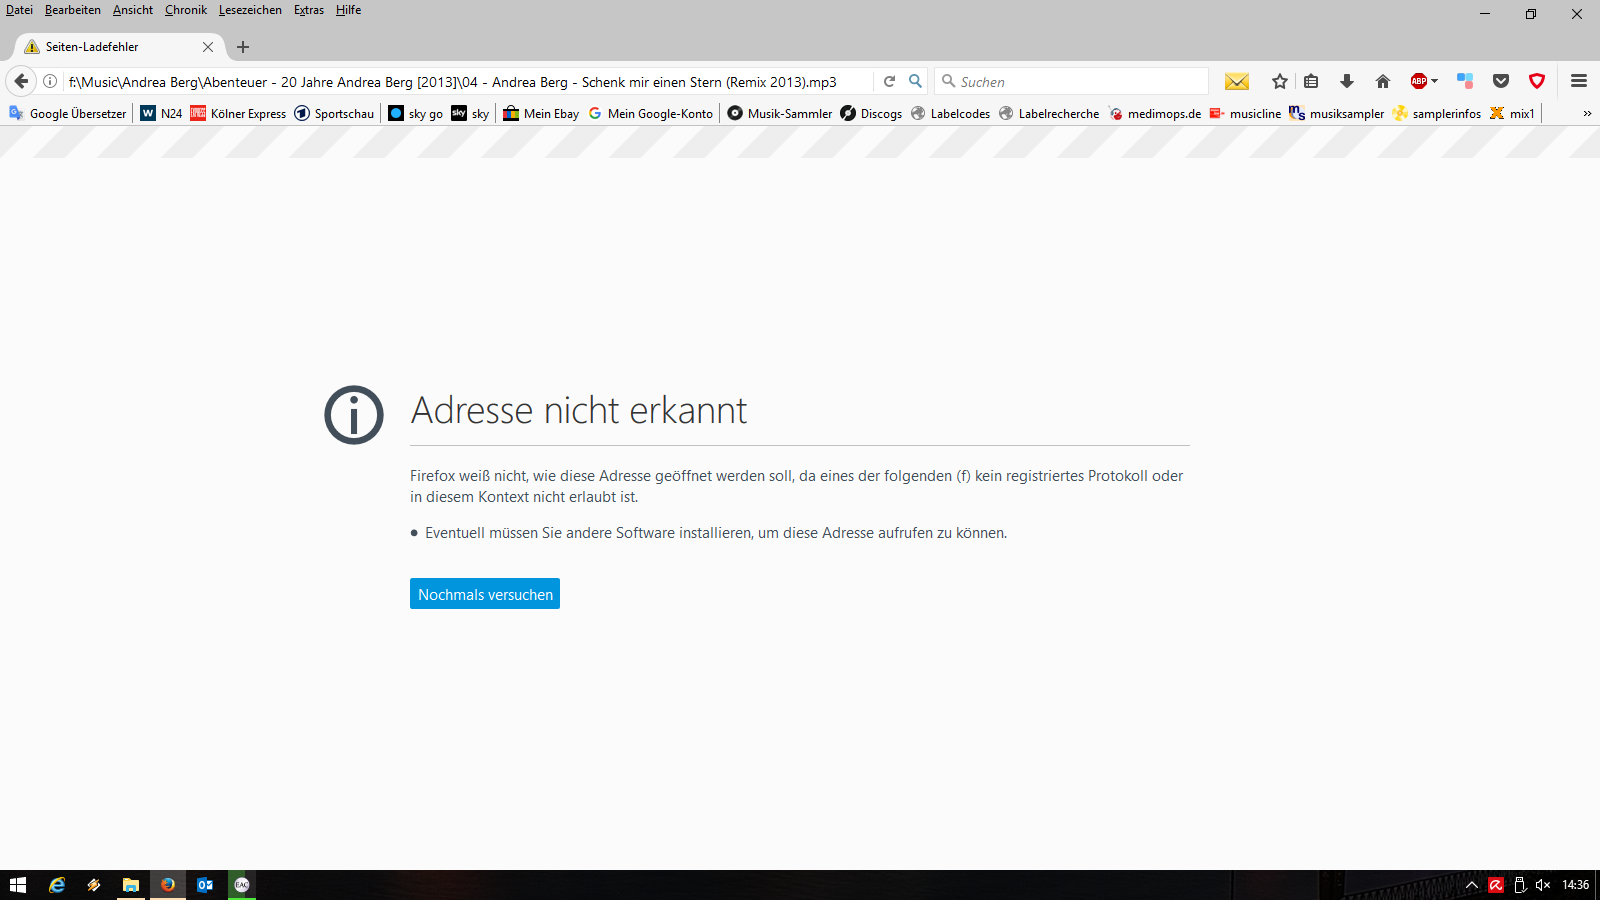Open the Pocket icon in toolbar
This screenshot has width=1600, height=900.
point(1500,81)
